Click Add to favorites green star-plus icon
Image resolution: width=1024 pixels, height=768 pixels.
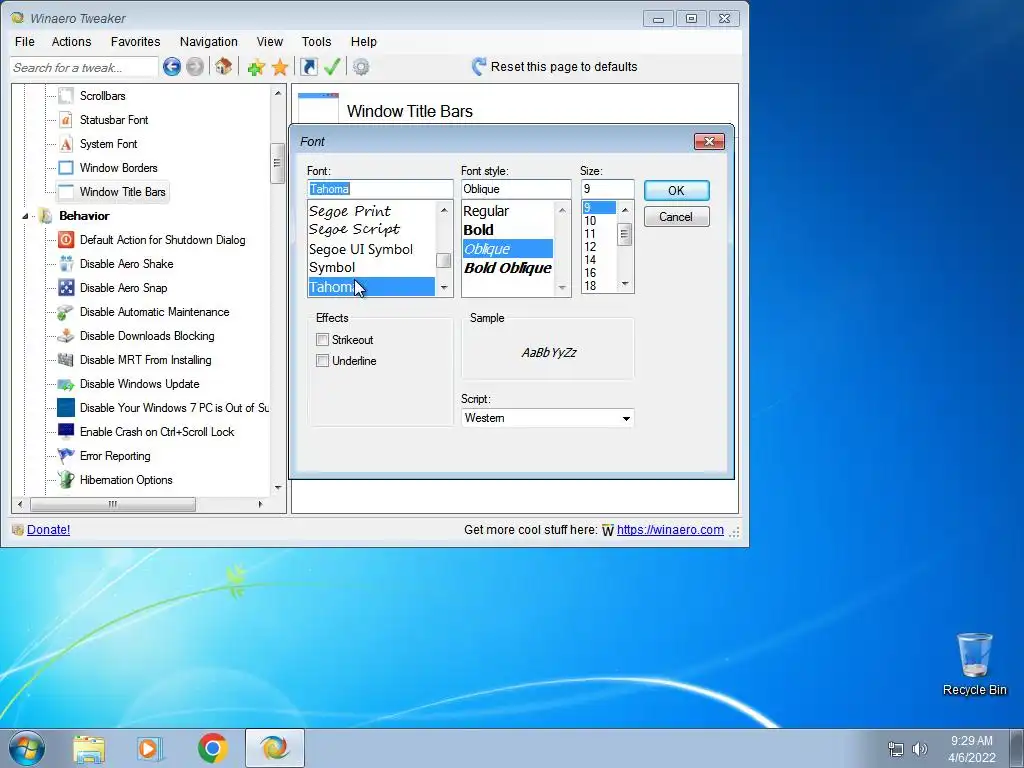point(256,67)
